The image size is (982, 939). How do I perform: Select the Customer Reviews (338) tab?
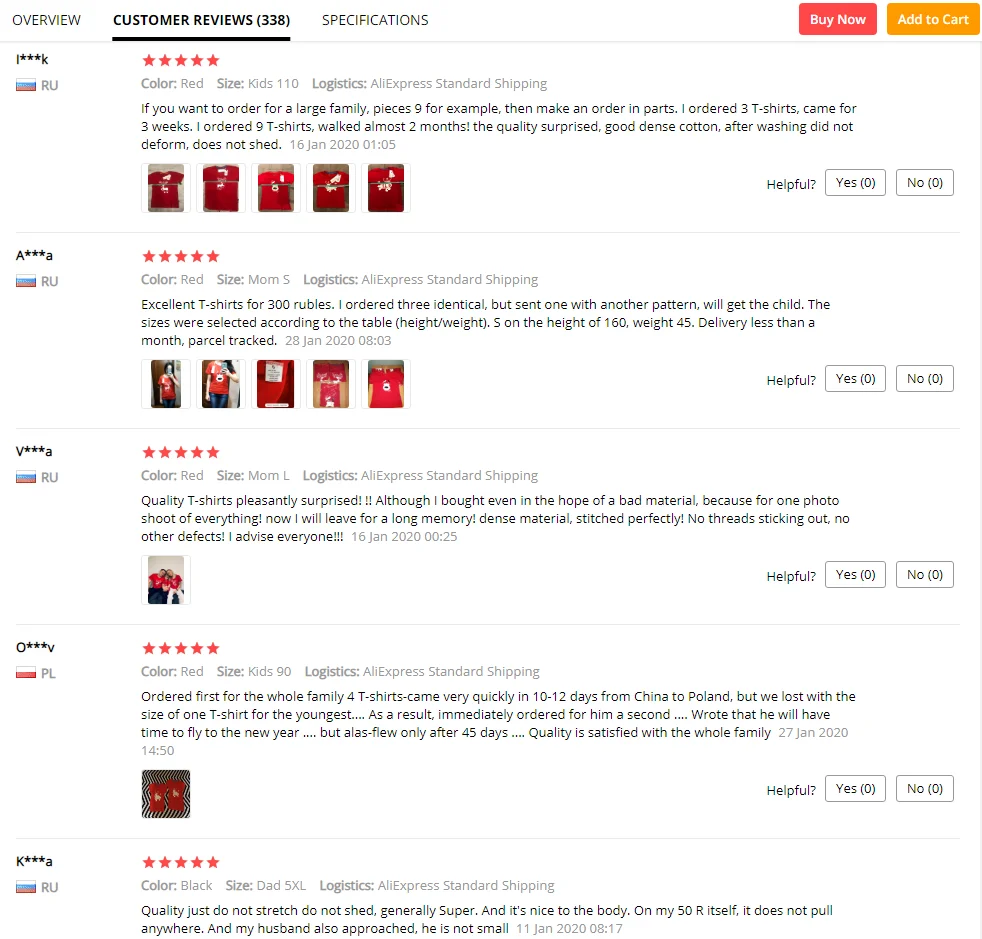pyautogui.click(x=201, y=20)
